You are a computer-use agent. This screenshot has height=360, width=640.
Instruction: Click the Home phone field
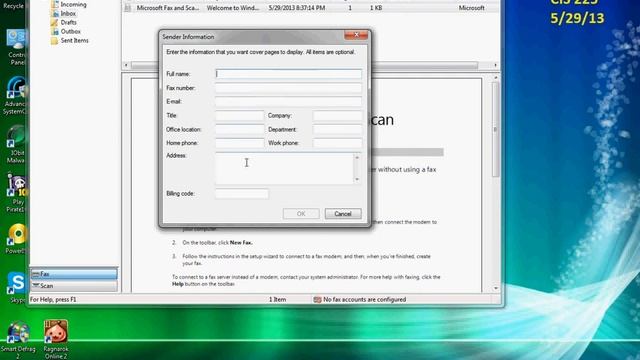click(240, 143)
